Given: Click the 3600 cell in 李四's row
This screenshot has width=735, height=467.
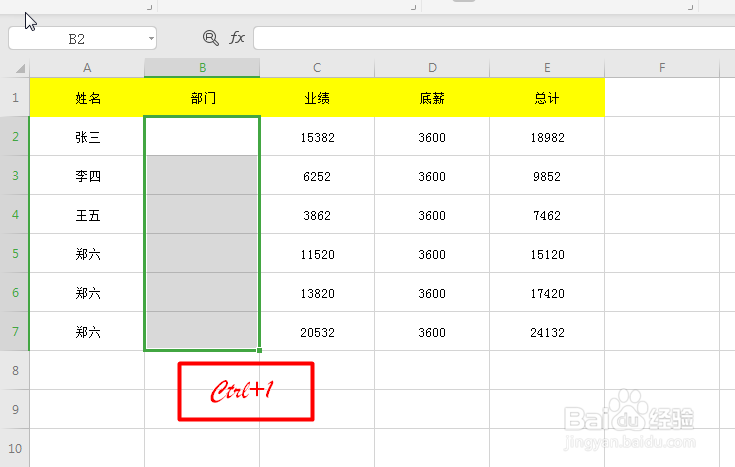Looking at the screenshot, I should coord(432,175).
